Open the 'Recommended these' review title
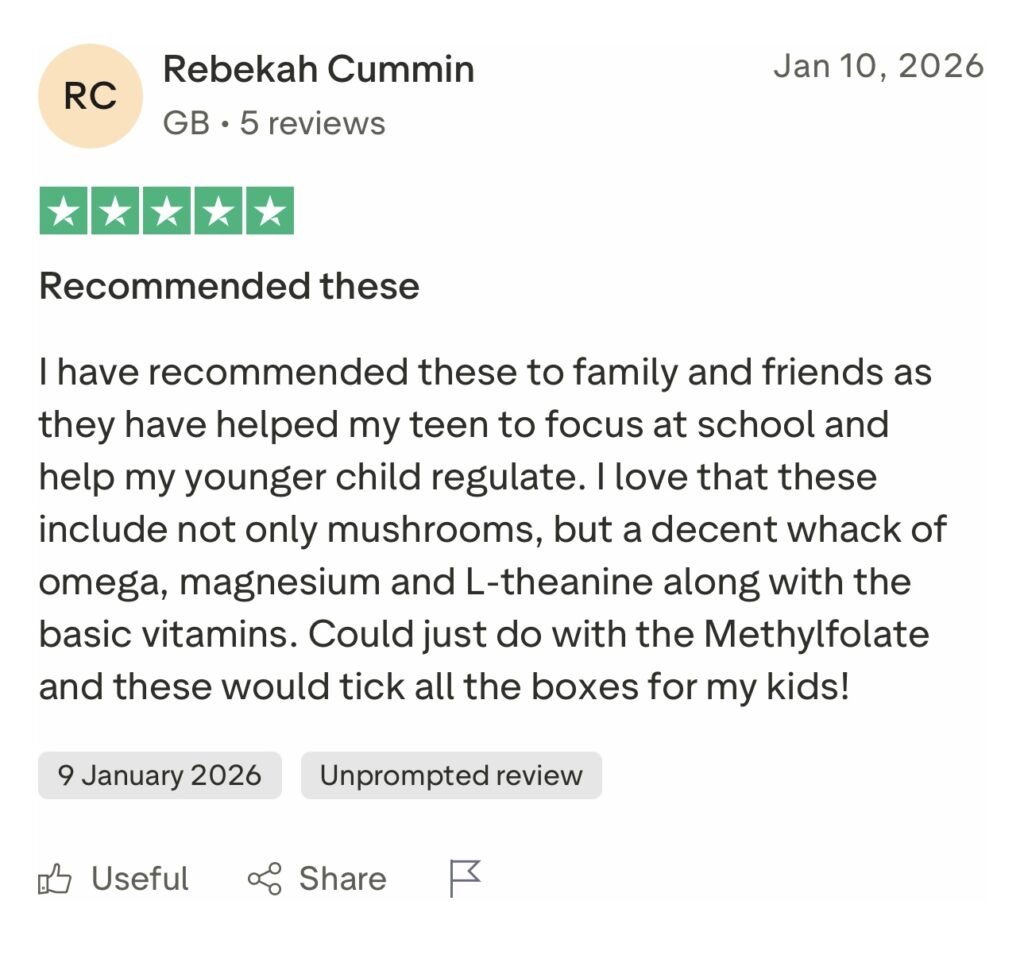The image size is (1024, 955). click(229, 286)
